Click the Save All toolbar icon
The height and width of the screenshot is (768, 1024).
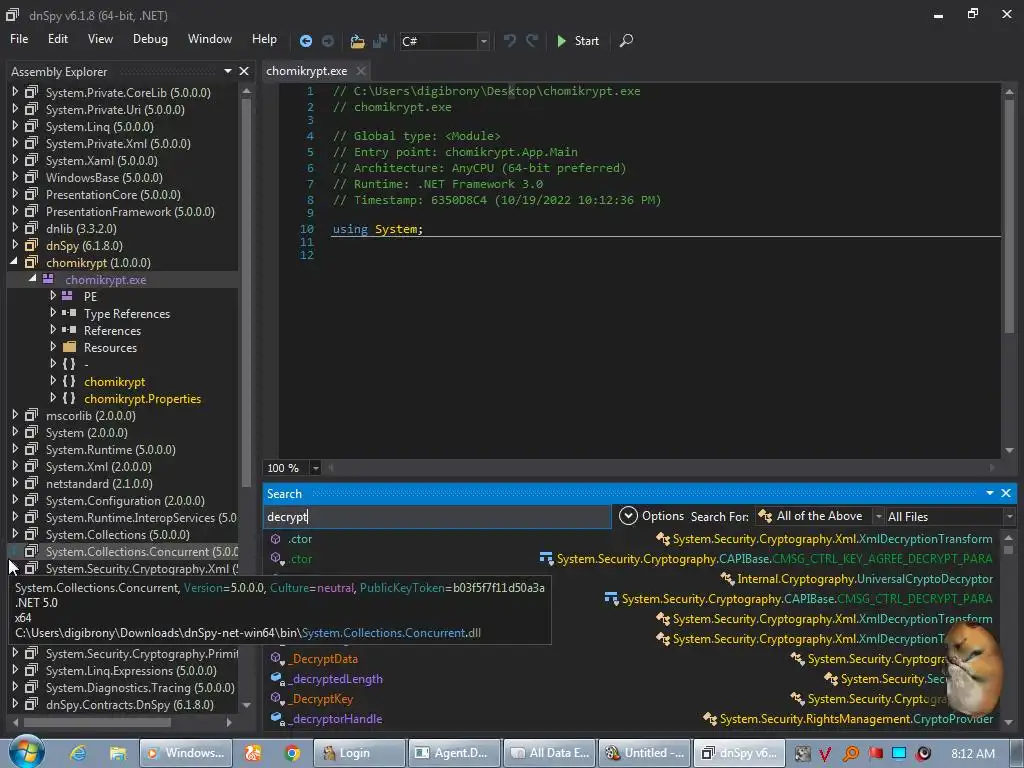[x=380, y=41]
